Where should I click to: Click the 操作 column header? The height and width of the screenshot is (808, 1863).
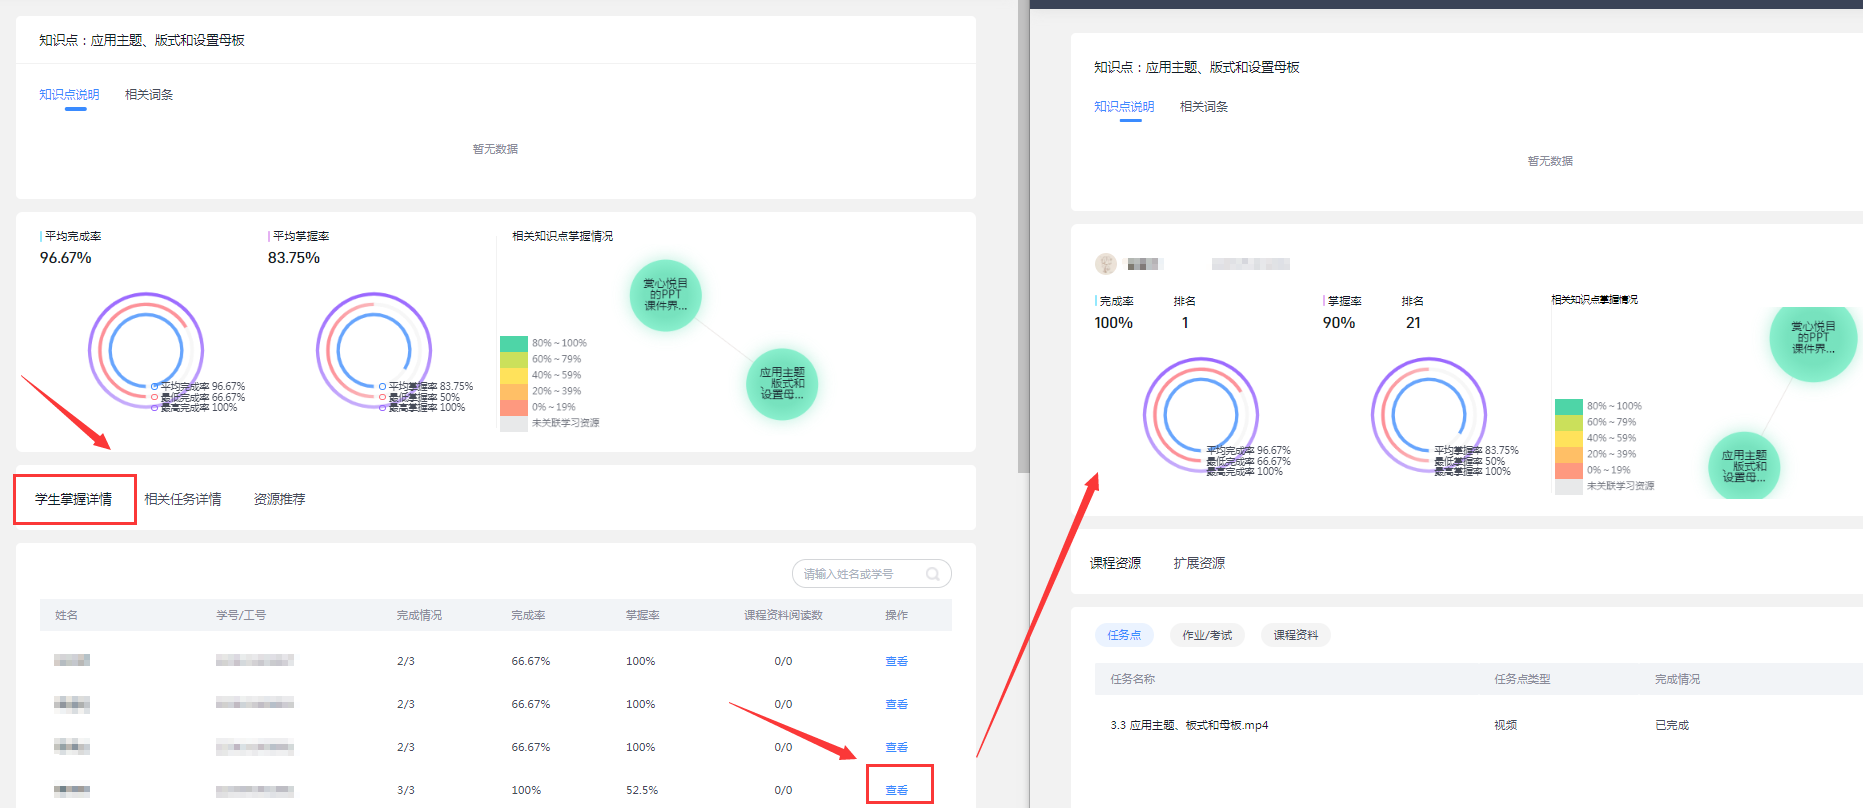(897, 615)
